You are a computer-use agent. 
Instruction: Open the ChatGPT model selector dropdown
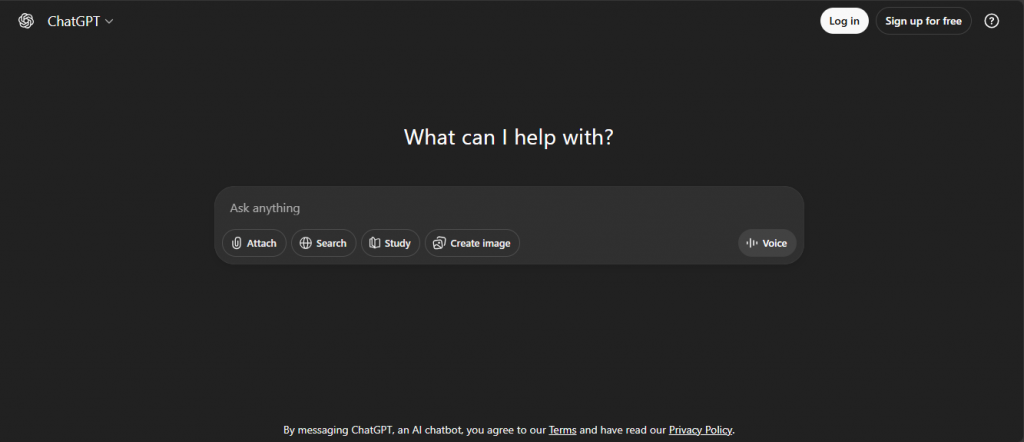(80, 21)
